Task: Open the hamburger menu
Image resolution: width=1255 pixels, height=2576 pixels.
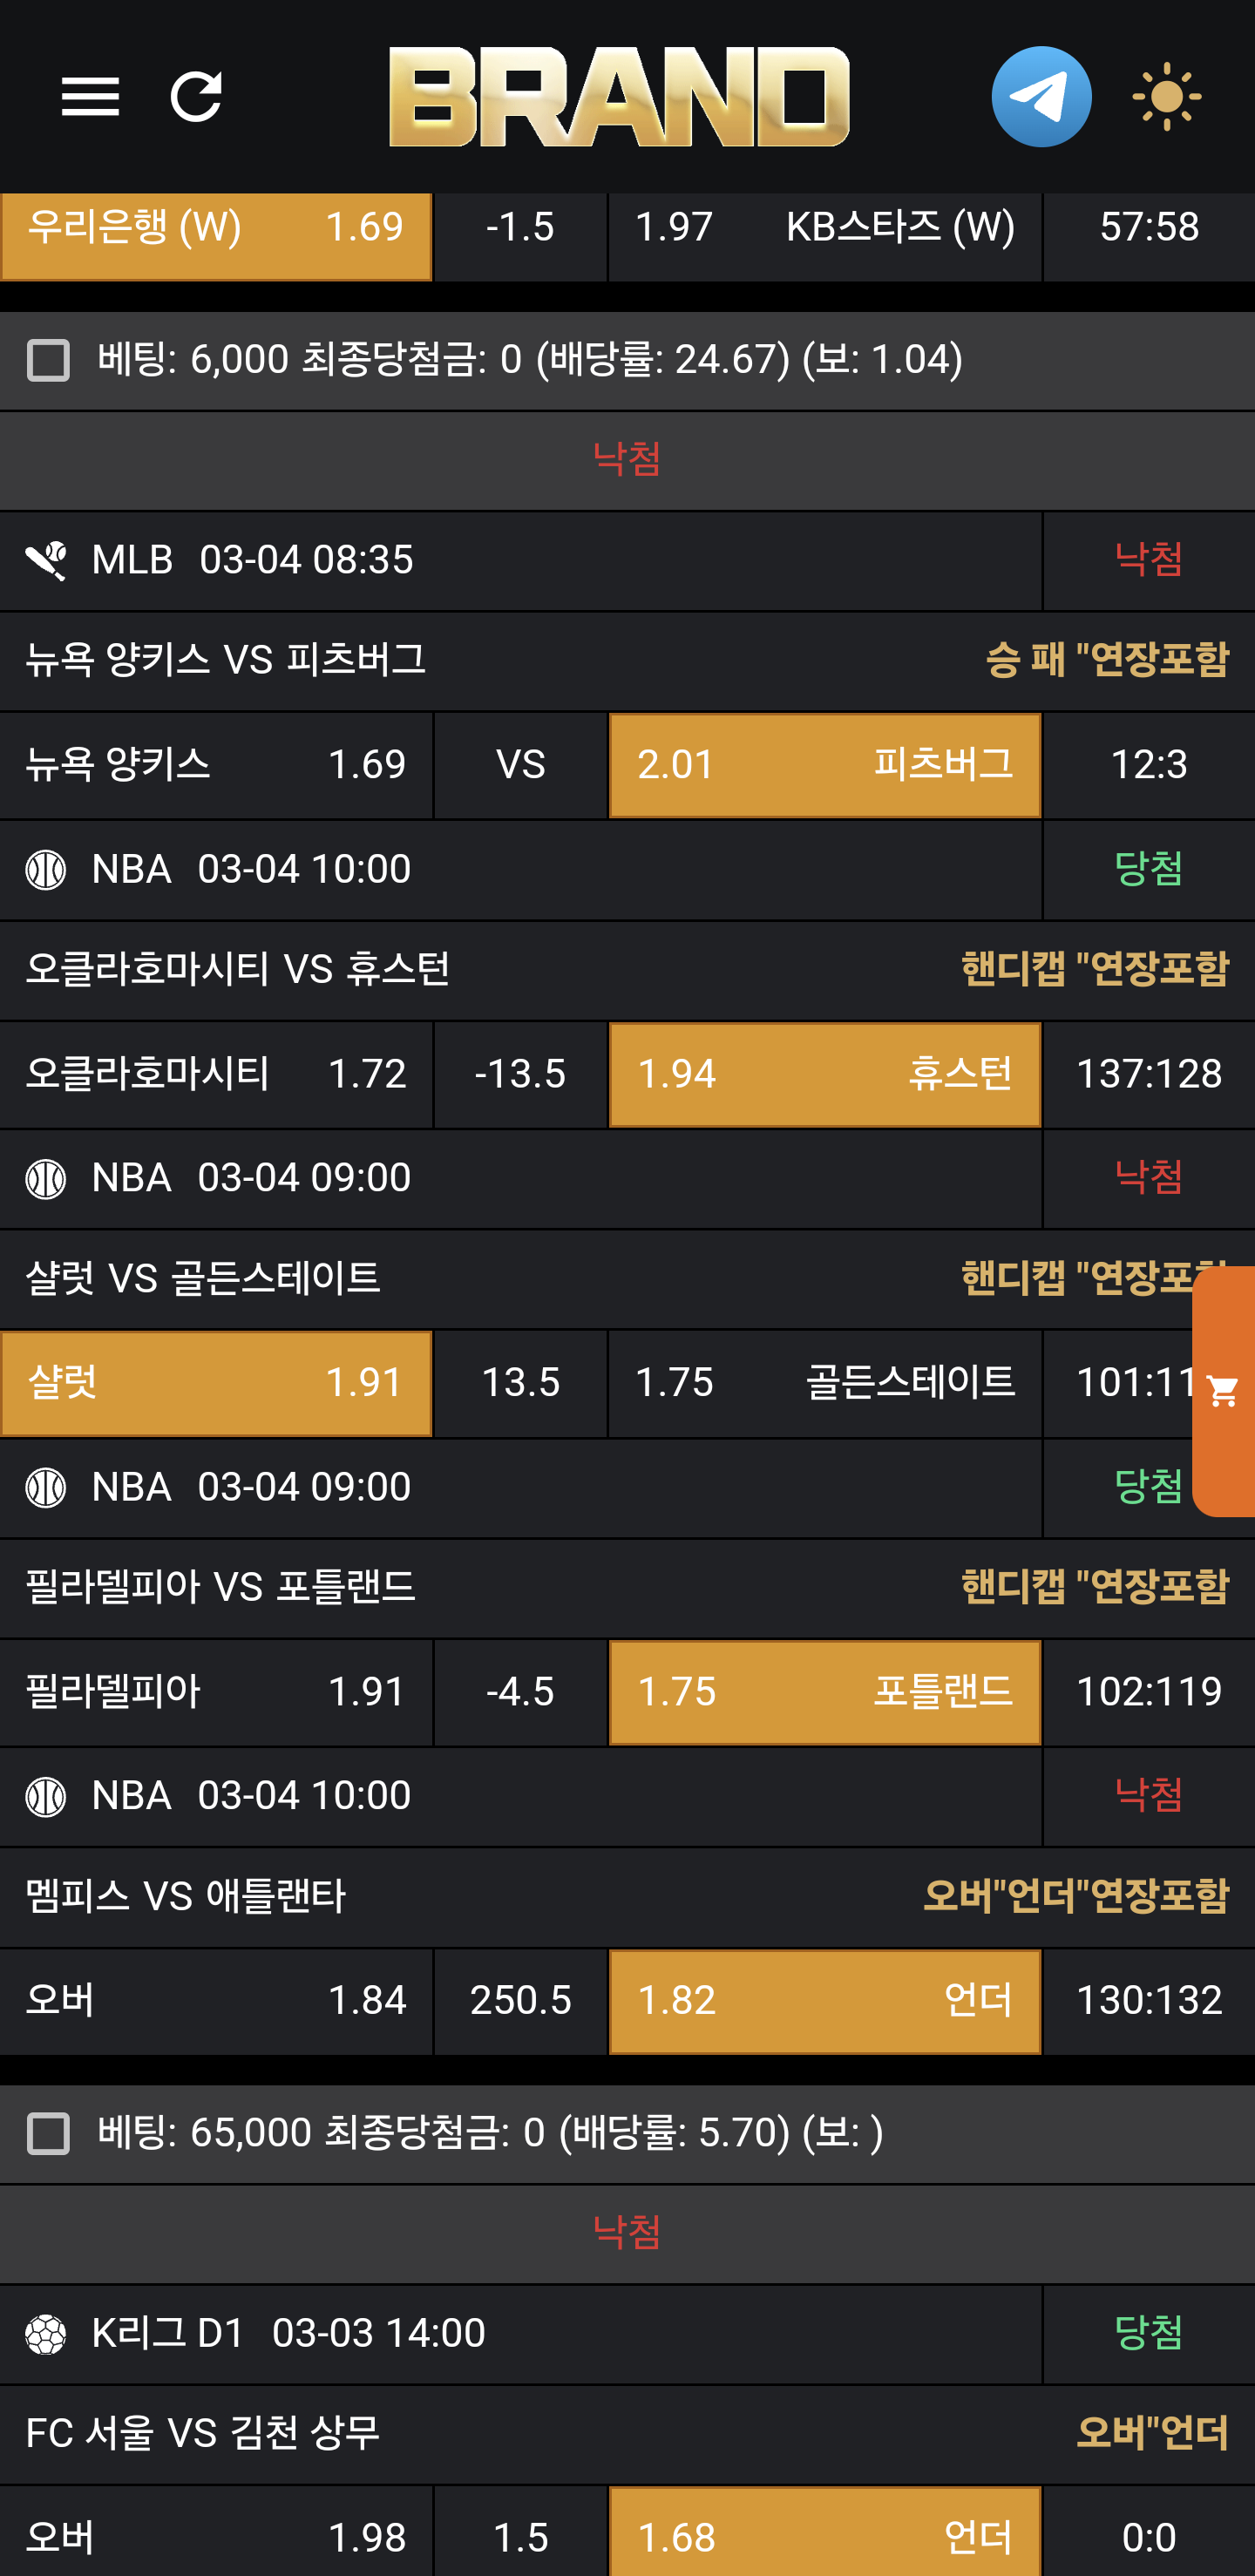Action: (x=90, y=97)
